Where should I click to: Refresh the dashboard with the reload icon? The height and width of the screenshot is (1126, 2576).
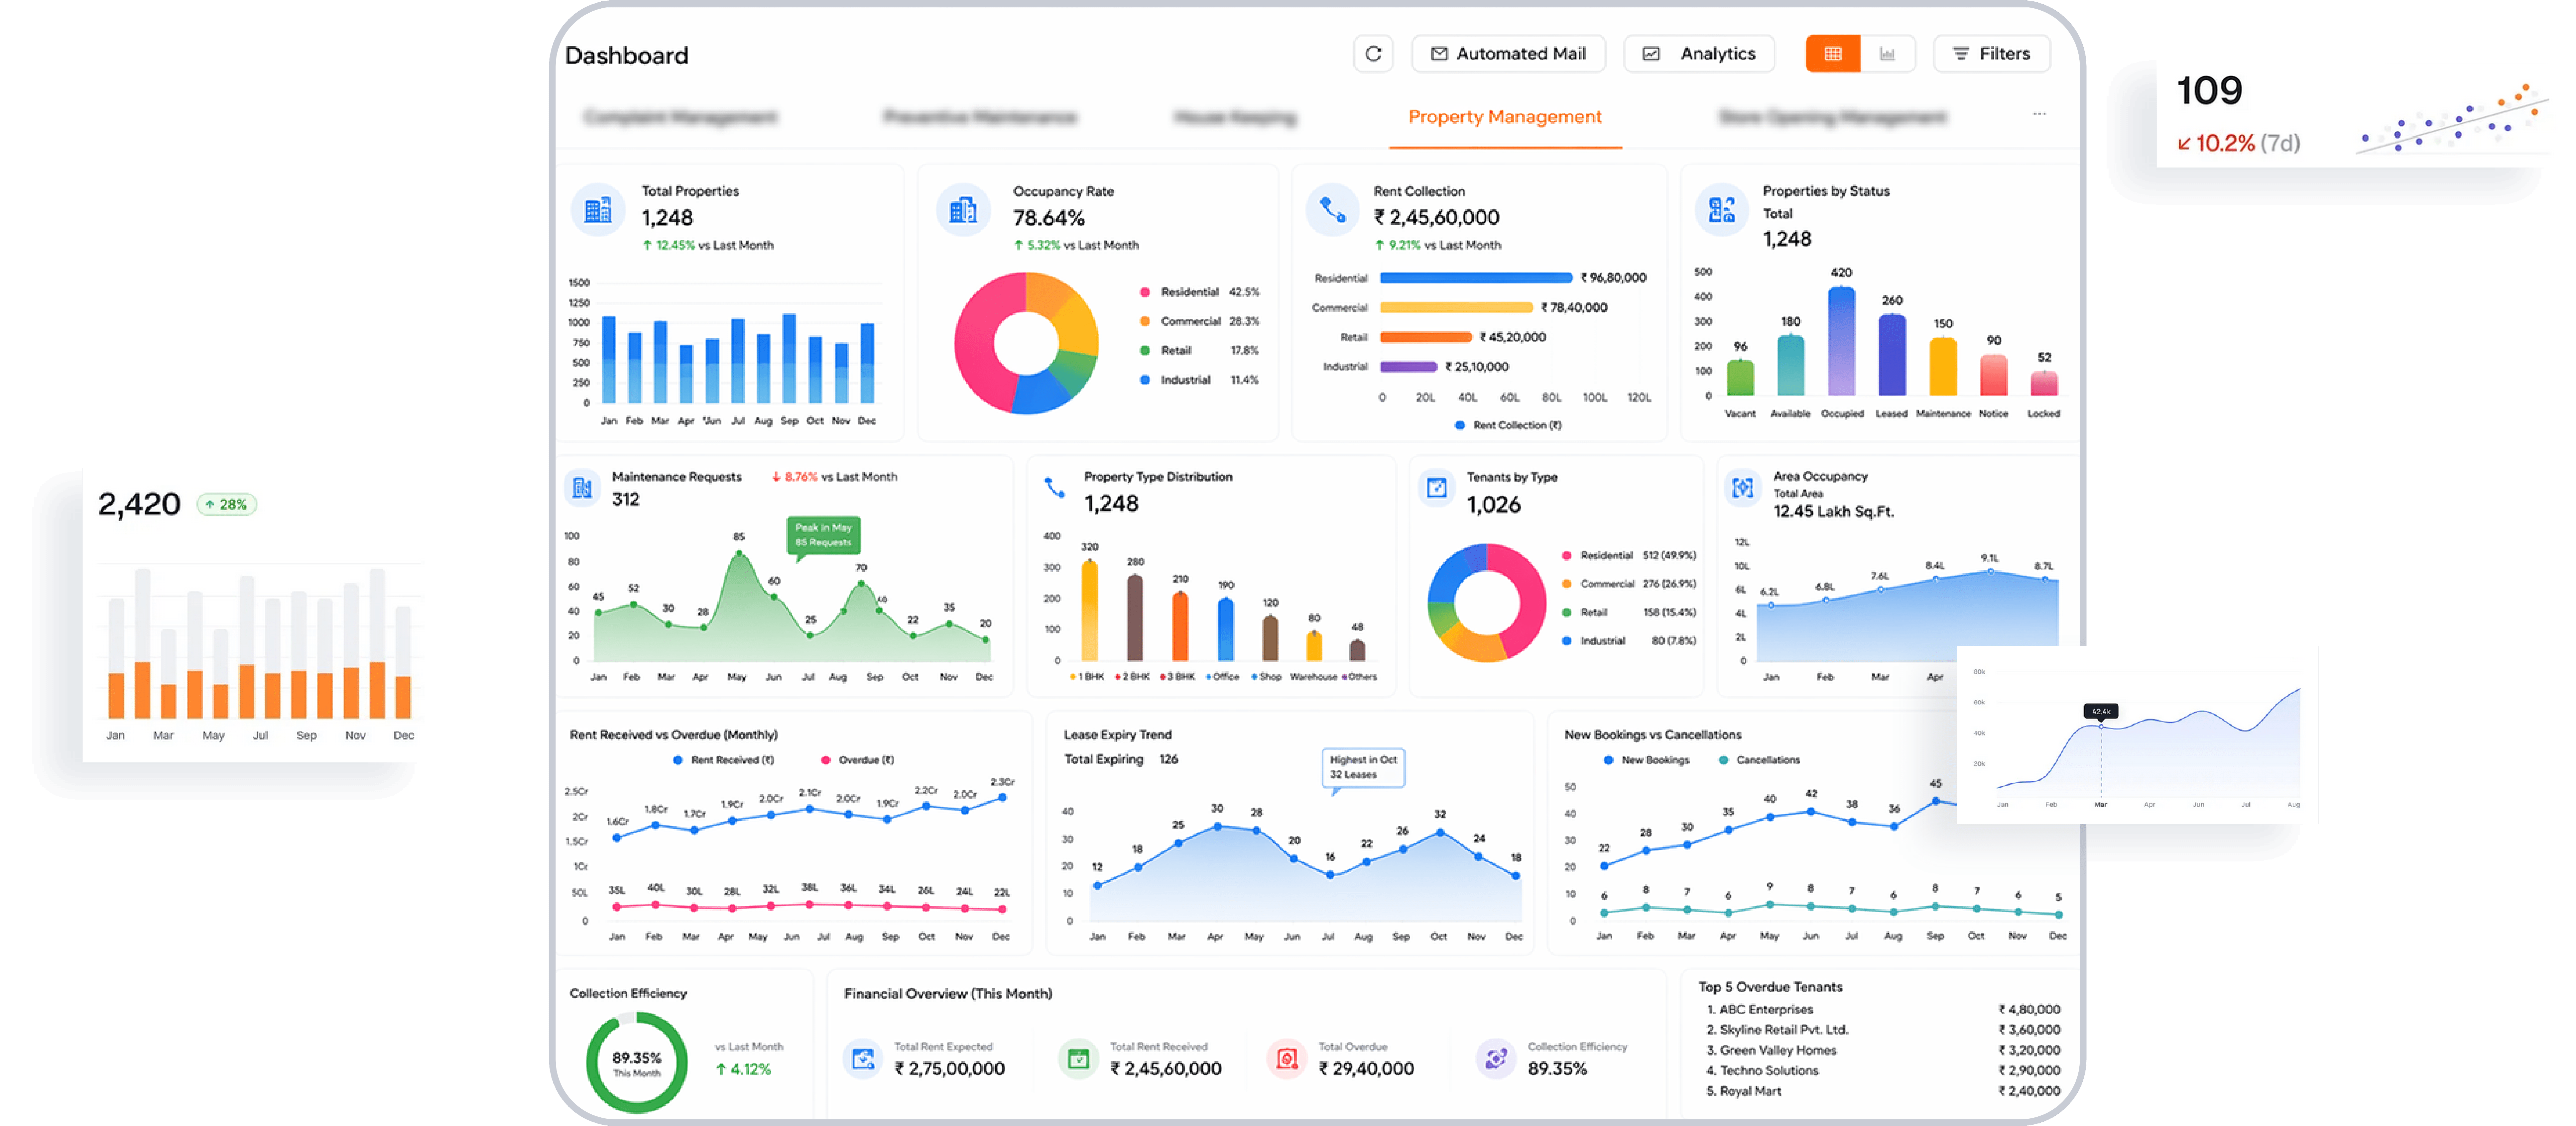pos(1373,54)
